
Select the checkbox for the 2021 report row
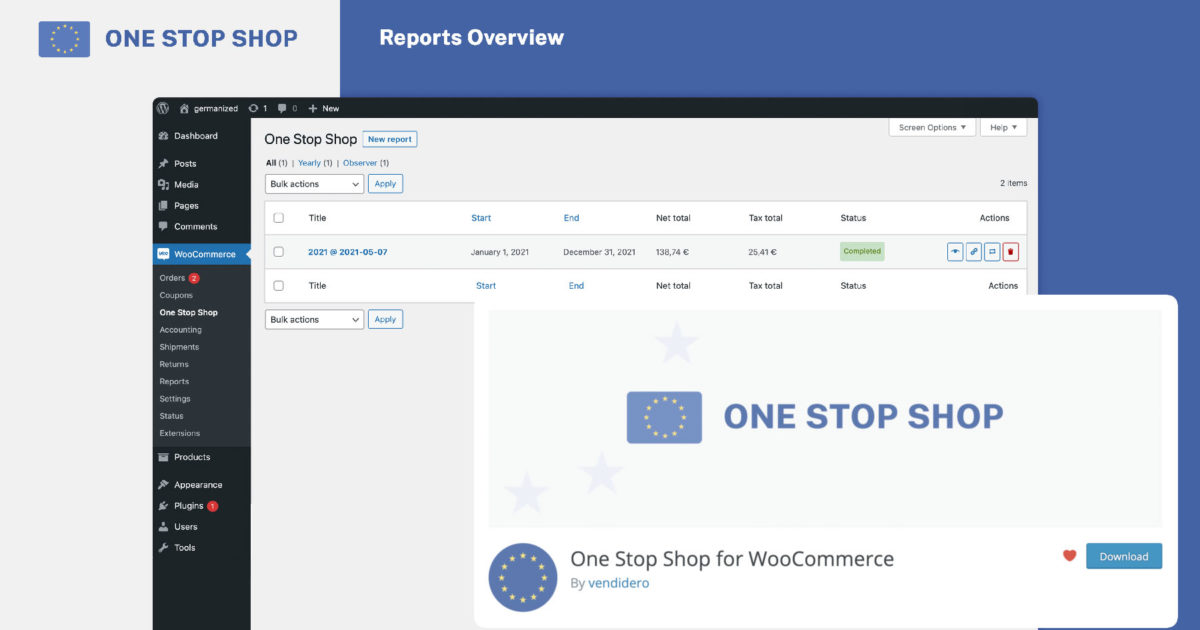pos(279,251)
